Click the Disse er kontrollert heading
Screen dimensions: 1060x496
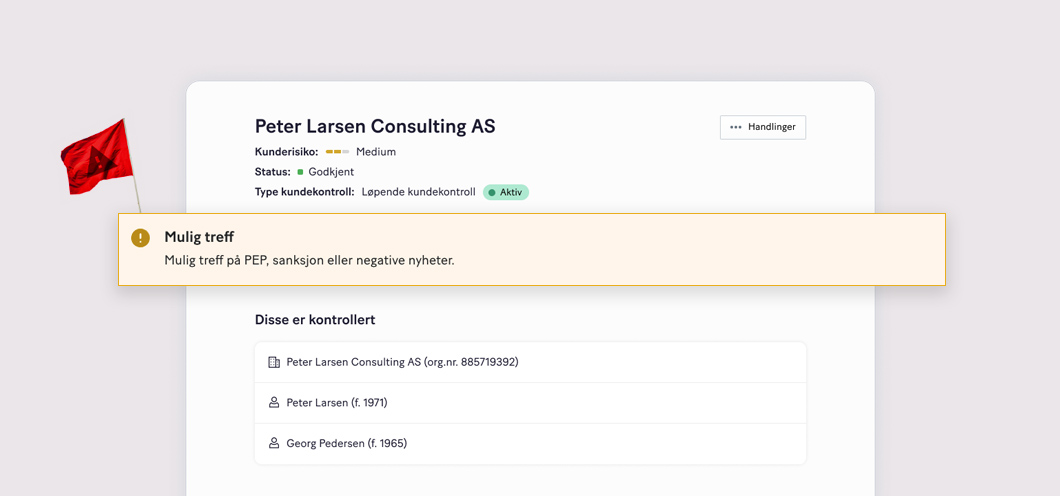point(315,320)
